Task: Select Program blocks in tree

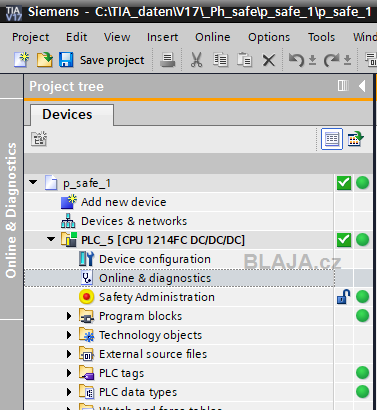Action: pos(140,316)
